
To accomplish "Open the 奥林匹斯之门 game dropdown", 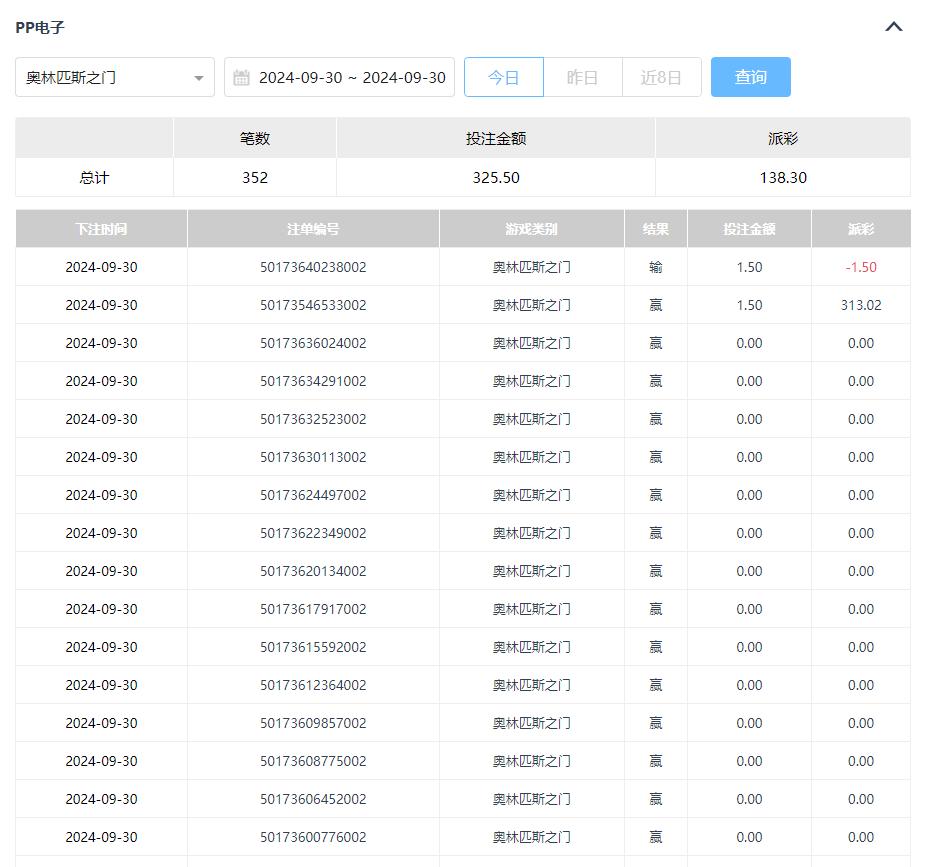I will [115, 77].
